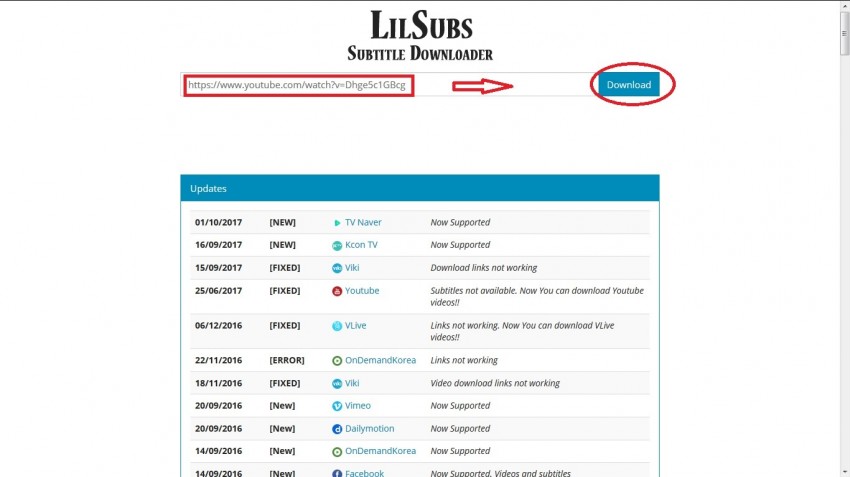The height and width of the screenshot is (477, 850).
Task: Open the Dailymotion link
Action: [x=370, y=428]
